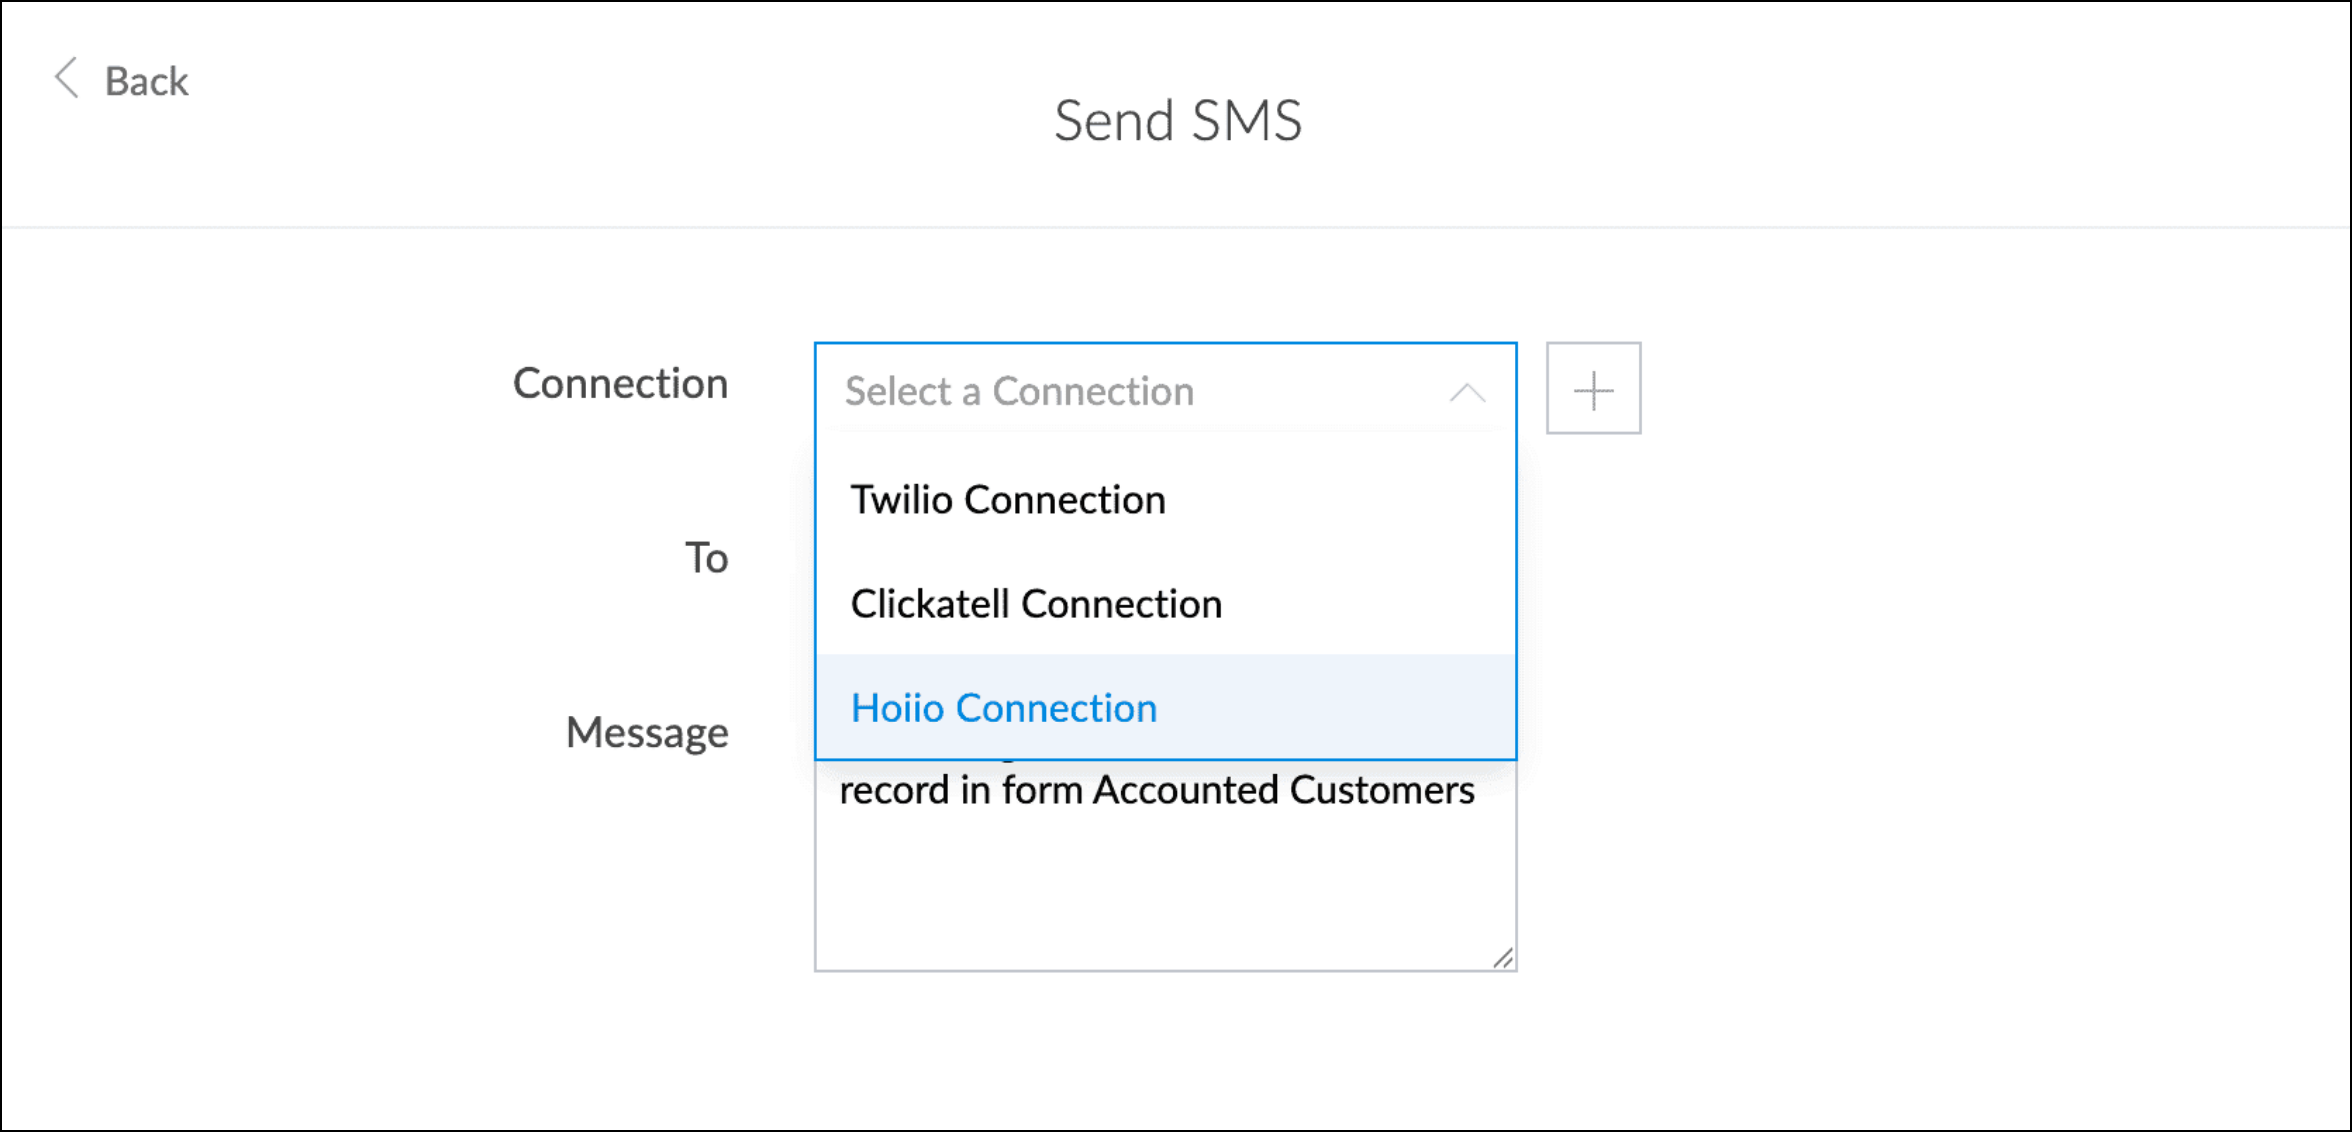Go back using the Back text link
Screen dimensions: 2352x1132
[x=146, y=81]
